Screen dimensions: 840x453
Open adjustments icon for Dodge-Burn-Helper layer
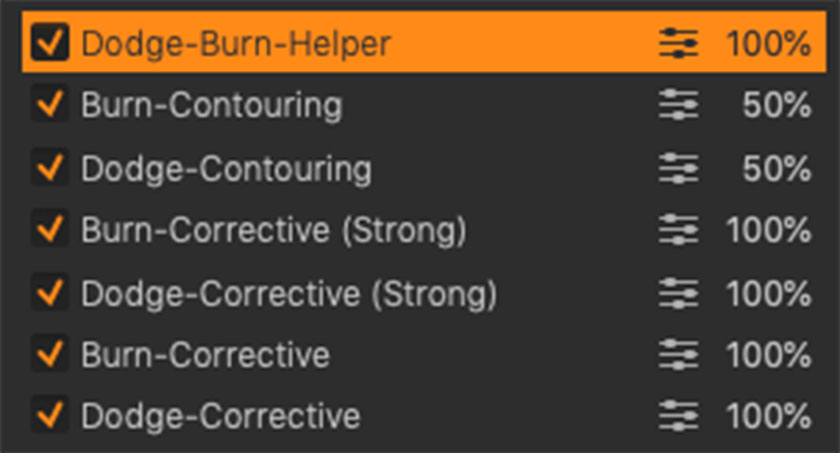pyautogui.click(x=679, y=43)
